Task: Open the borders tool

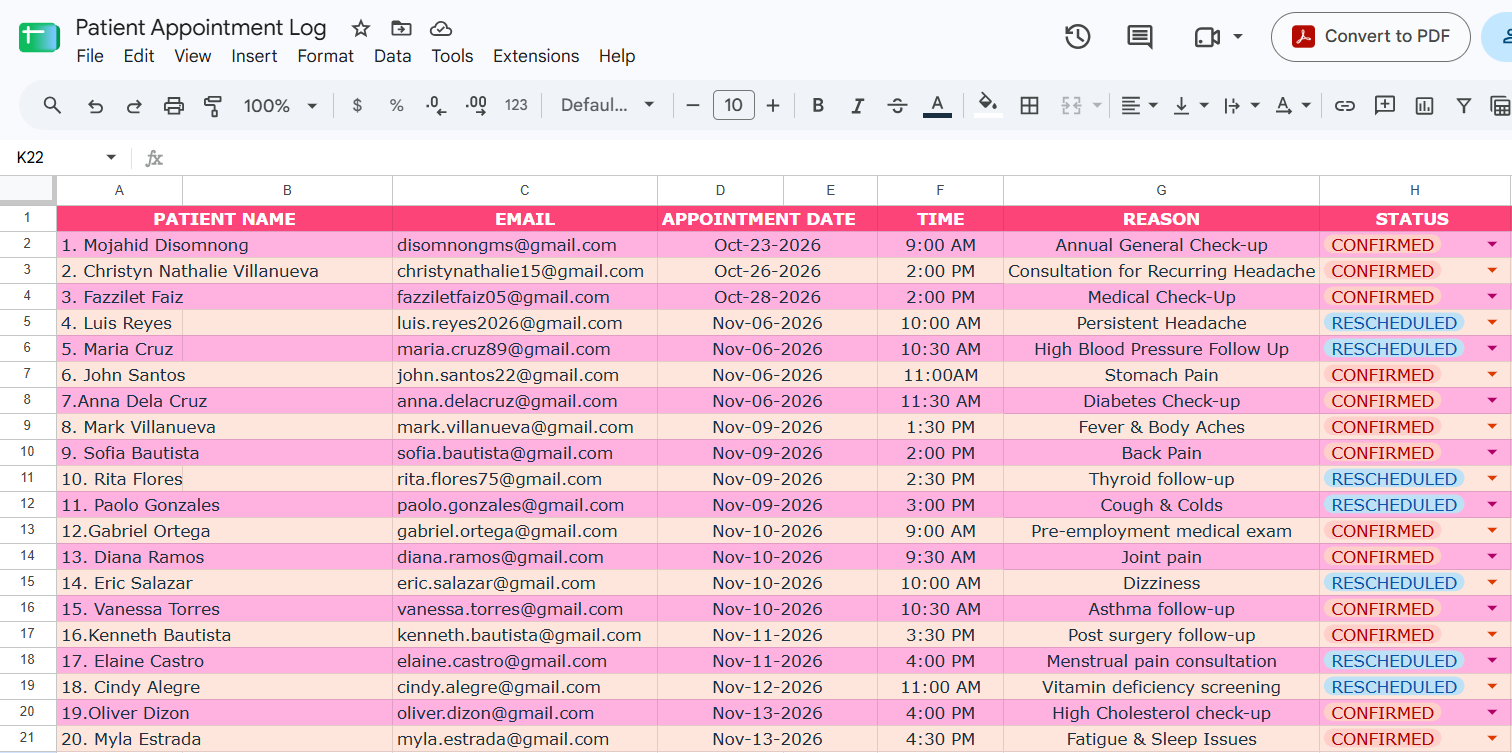Action: [x=1029, y=105]
